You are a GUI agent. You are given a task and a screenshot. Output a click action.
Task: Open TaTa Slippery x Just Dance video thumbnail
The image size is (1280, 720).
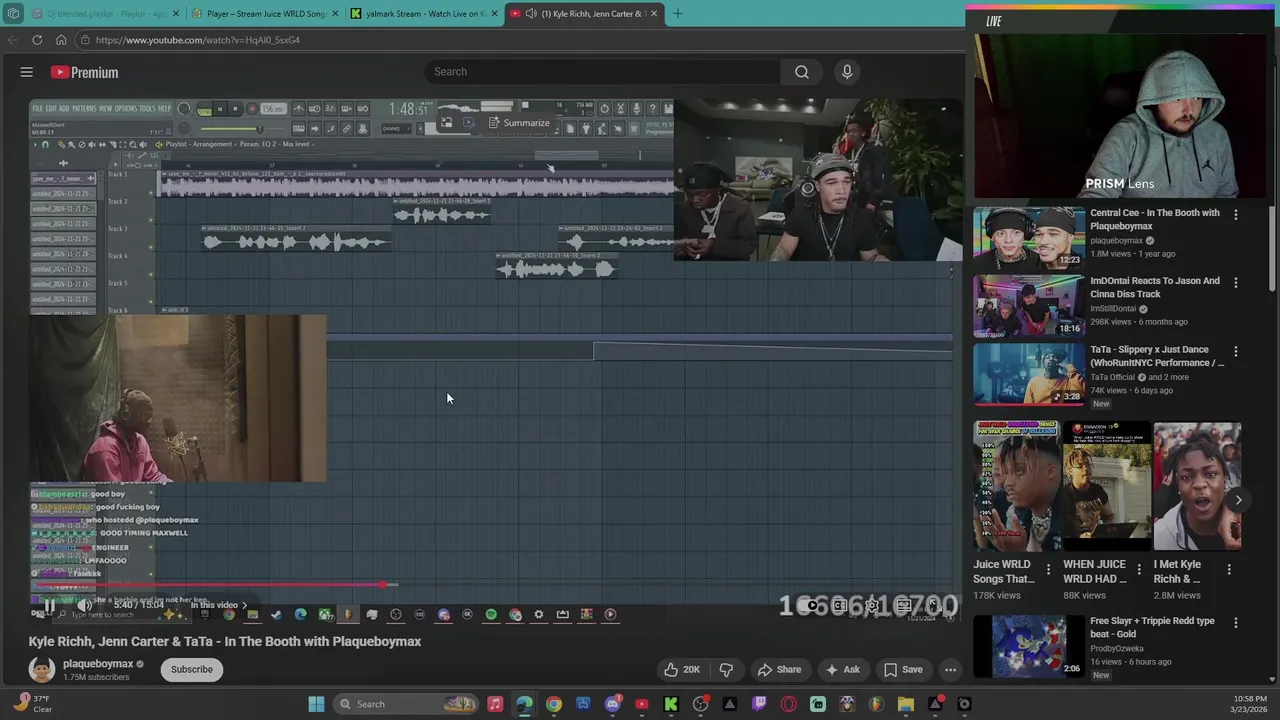1029,374
